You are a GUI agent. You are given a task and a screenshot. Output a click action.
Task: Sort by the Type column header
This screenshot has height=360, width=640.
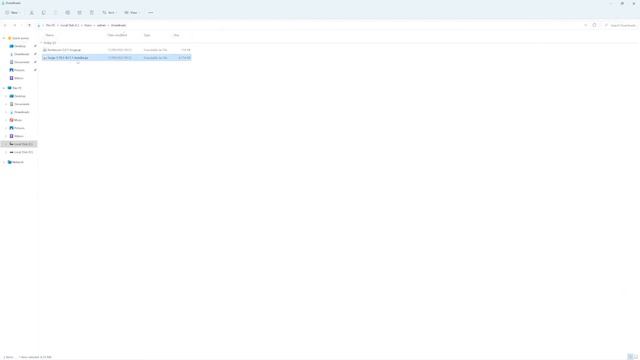tap(147, 35)
